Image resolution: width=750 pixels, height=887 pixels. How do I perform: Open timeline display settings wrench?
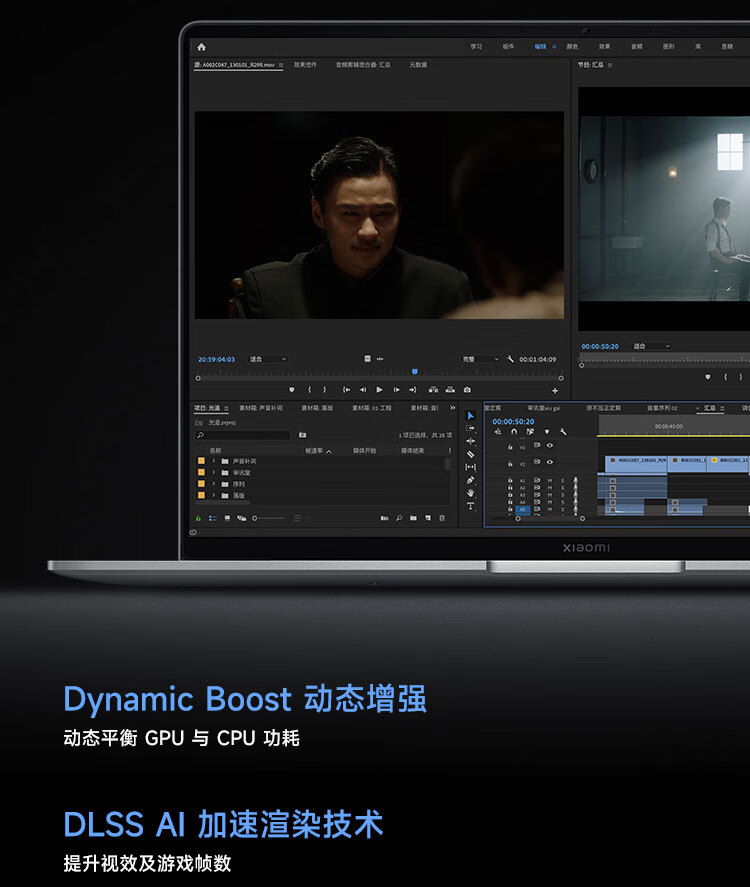click(563, 432)
